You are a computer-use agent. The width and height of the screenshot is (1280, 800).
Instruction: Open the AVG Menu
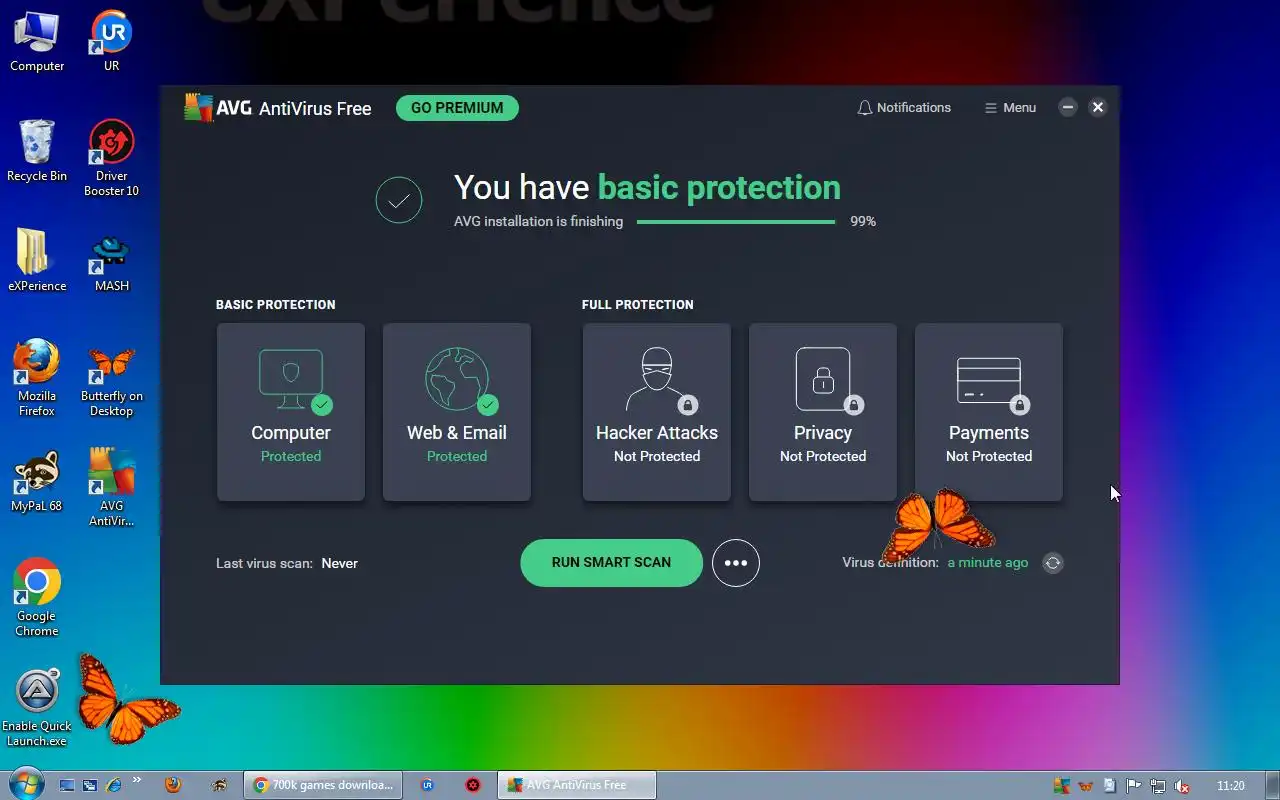click(1010, 108)
